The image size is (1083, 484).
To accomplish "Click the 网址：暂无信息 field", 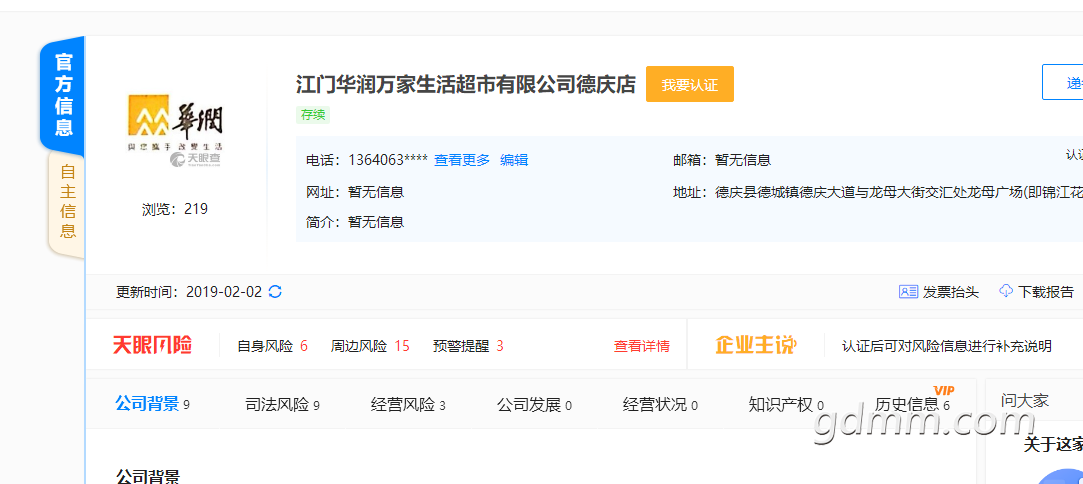I will pos(355,192).
